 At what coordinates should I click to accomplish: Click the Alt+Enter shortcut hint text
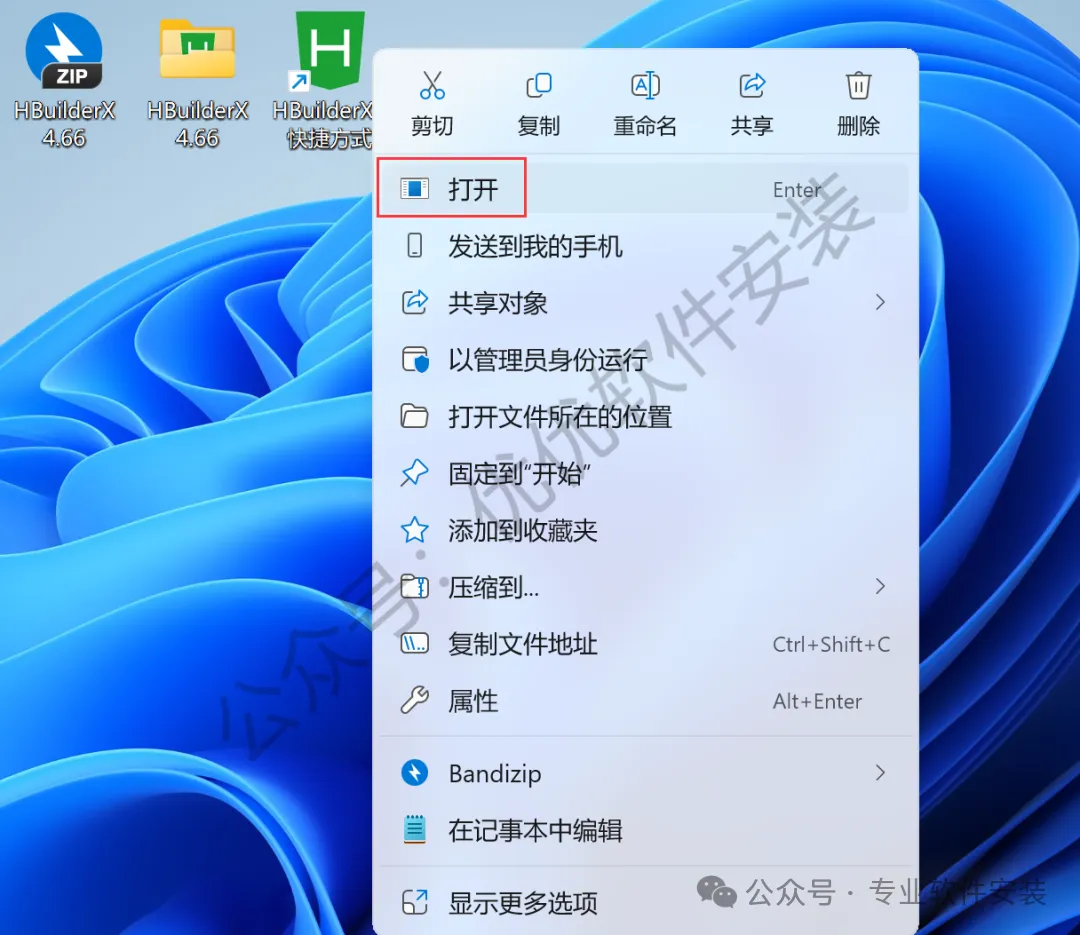point(817,701)
